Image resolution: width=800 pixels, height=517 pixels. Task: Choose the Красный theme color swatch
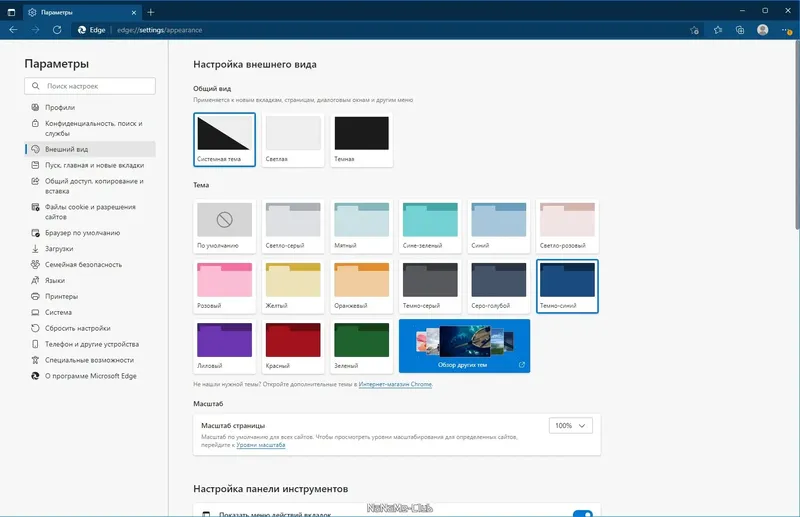click(293, 346)
